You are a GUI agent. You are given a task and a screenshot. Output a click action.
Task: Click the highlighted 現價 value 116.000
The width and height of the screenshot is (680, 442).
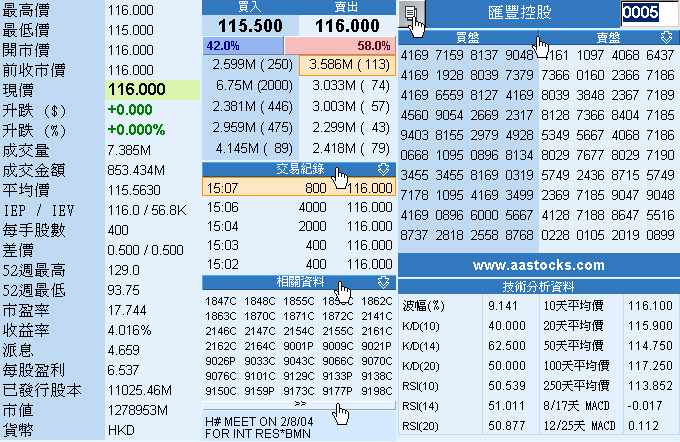pos(137,89)
